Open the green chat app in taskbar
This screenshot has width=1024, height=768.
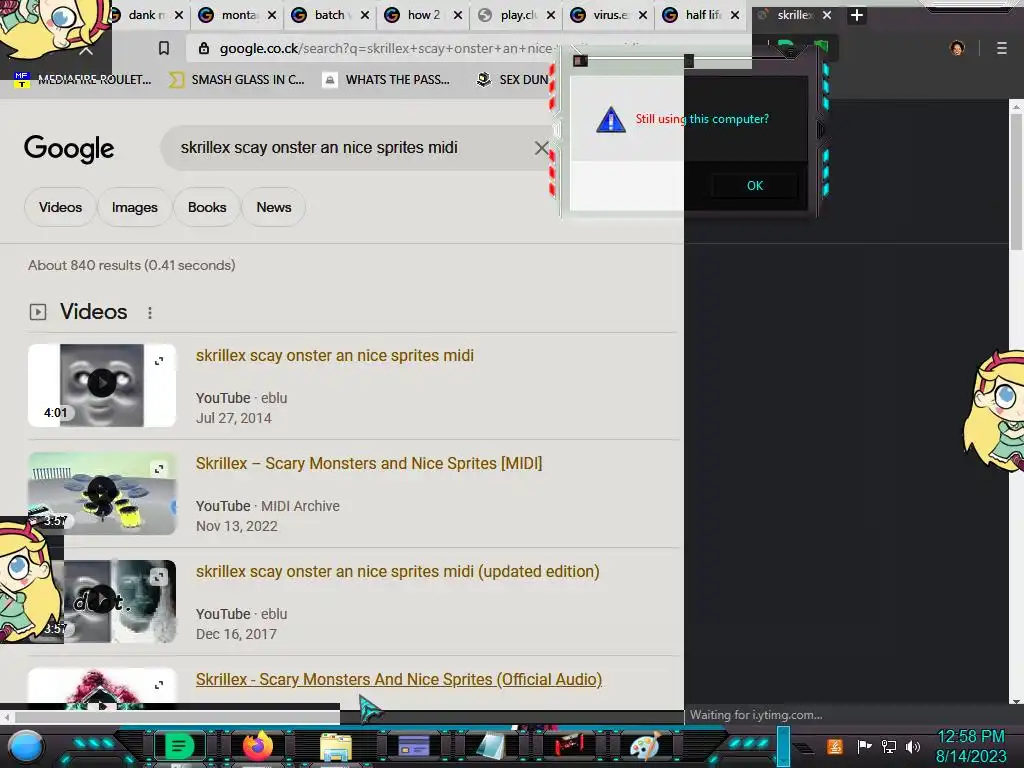[x=179, y=746]
